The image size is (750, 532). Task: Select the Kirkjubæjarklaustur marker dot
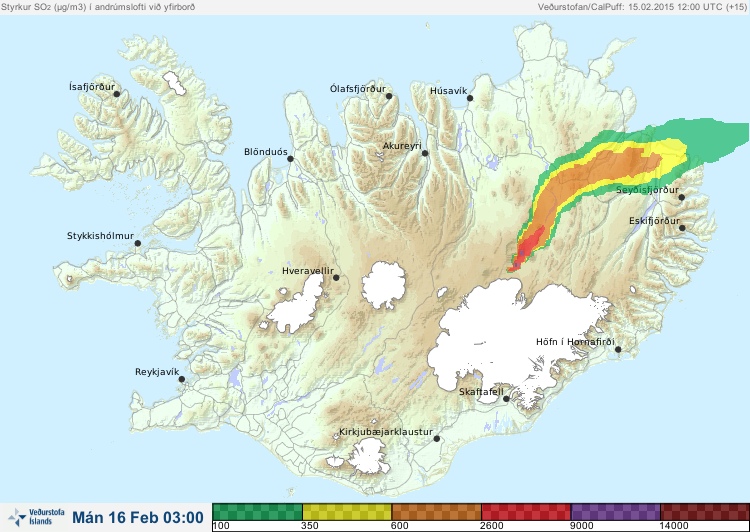[436, 439]
